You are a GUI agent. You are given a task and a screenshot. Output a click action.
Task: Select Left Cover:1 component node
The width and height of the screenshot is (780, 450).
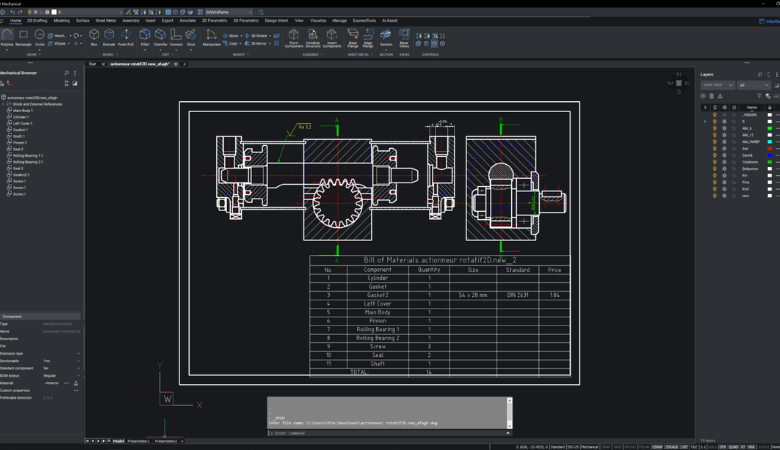point(22,123)
